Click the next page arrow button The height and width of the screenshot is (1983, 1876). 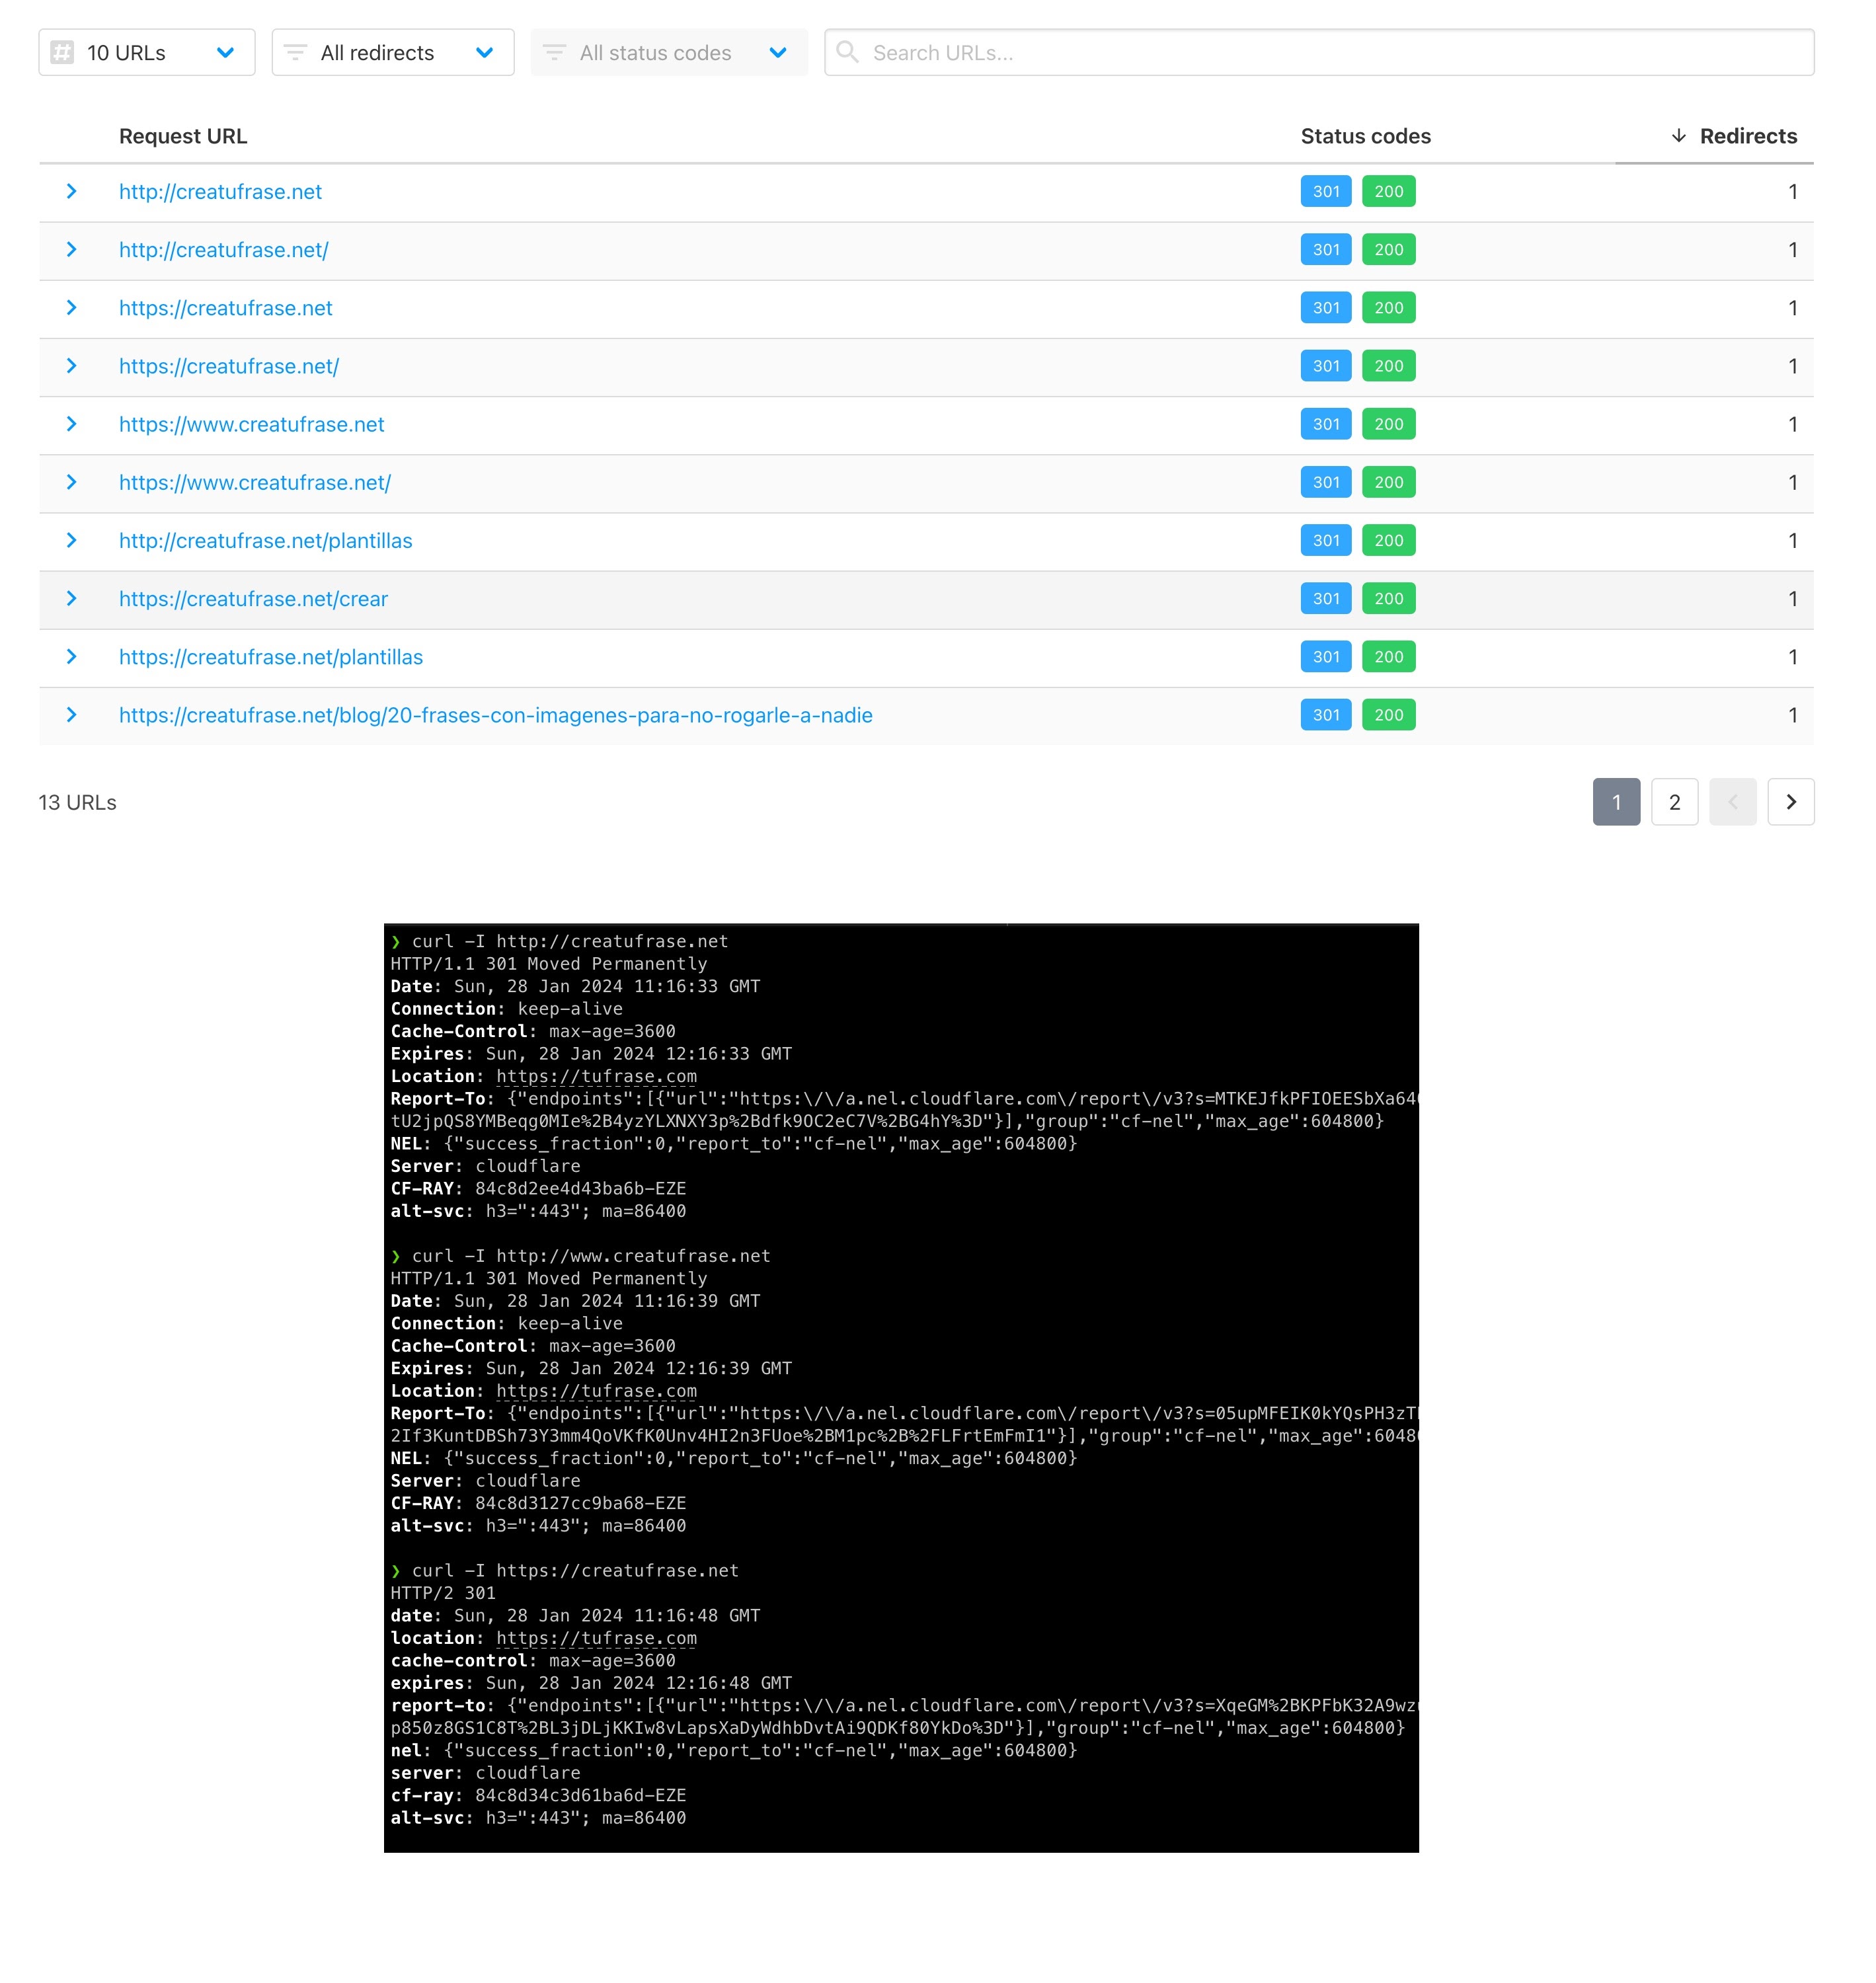pyautogui.click(x=1791, y=802)
